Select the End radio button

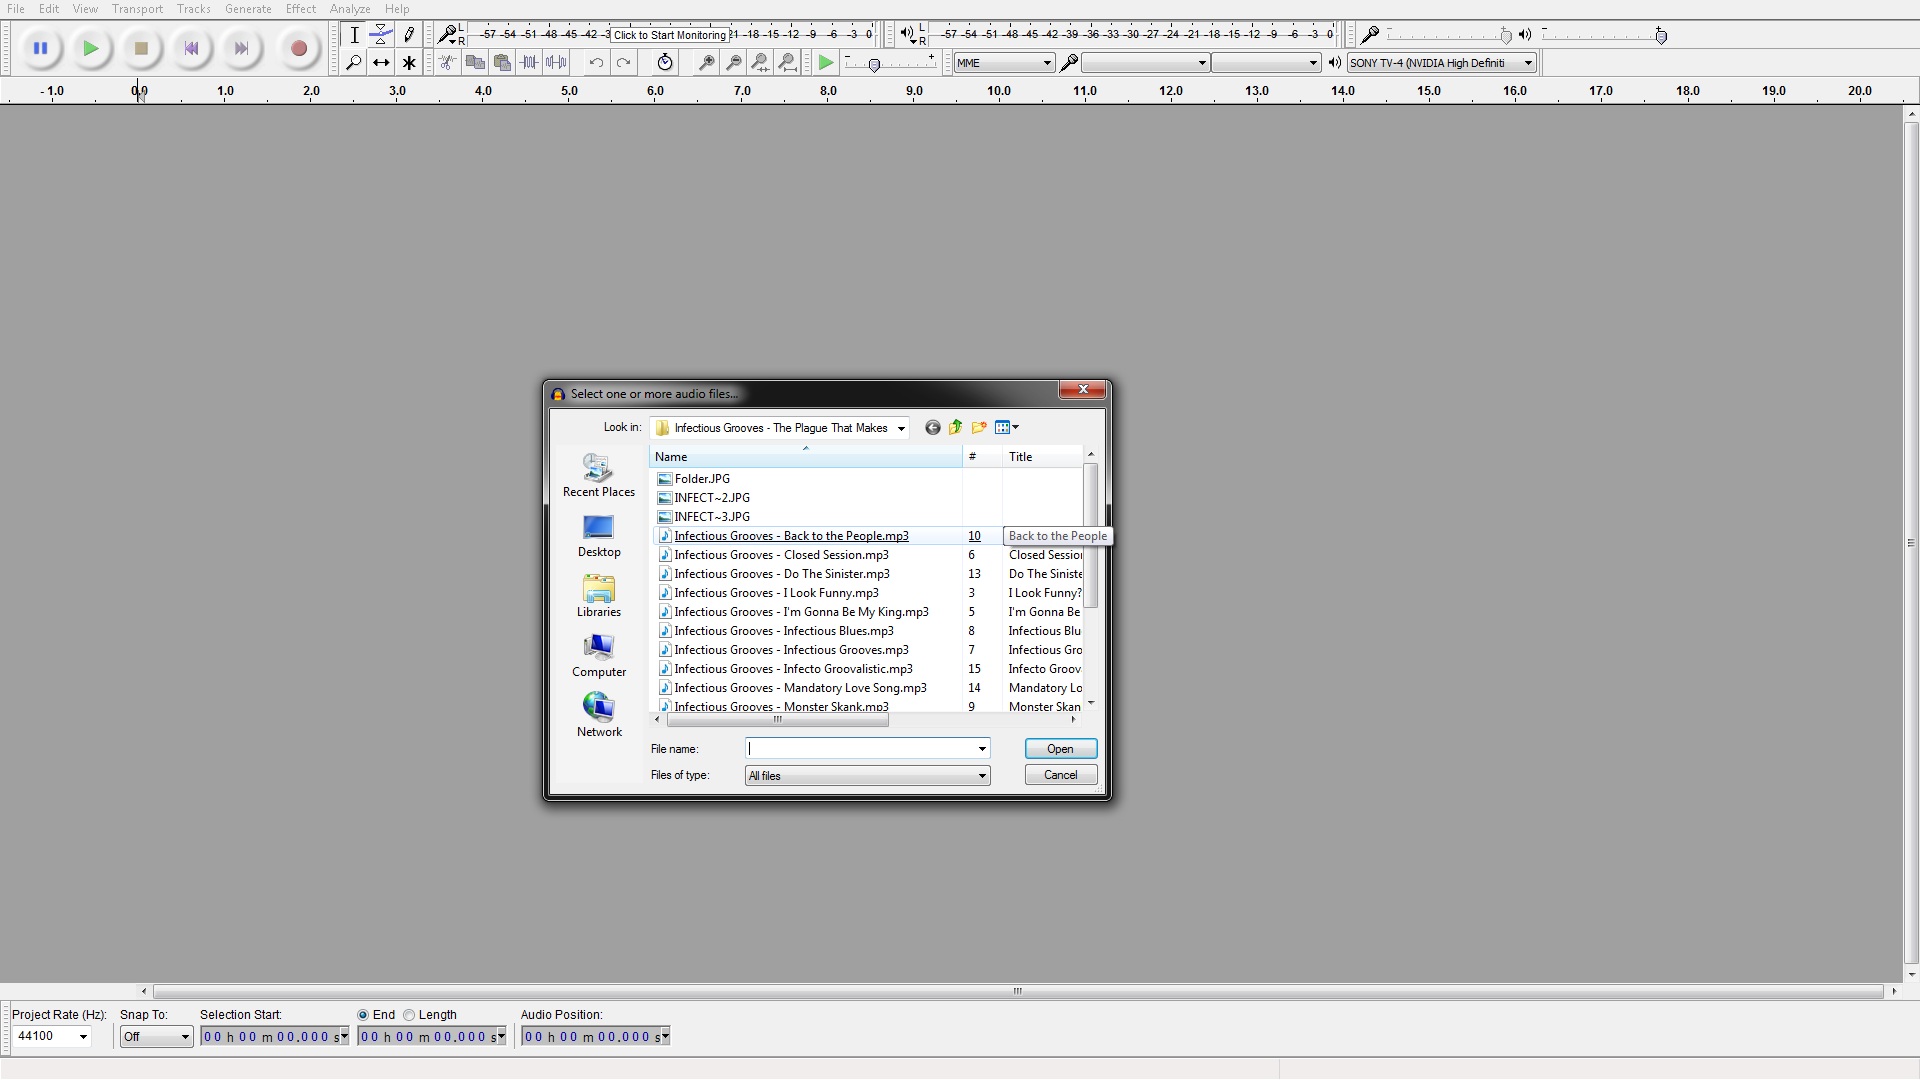[x=363, y=1015]
